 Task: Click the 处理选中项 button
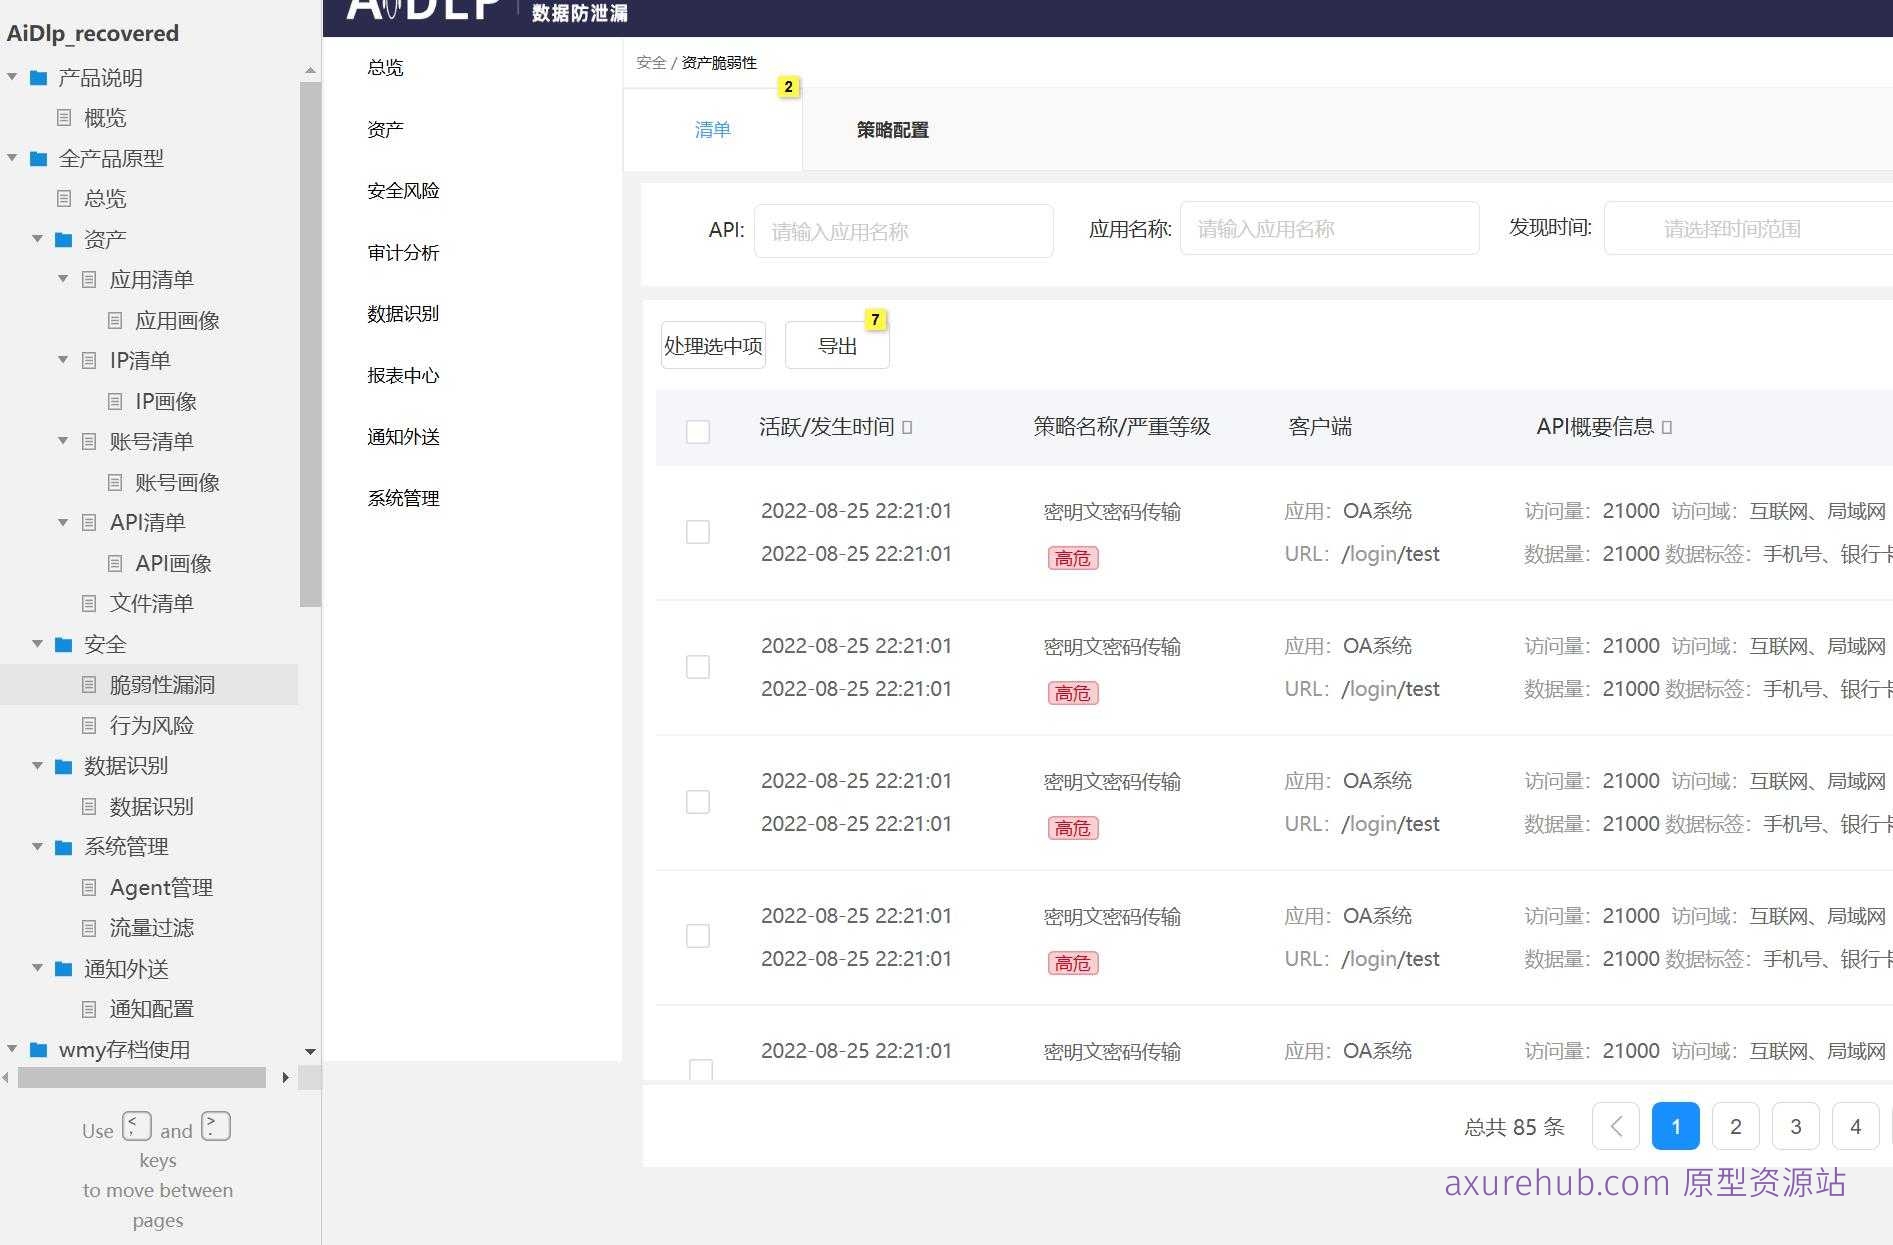point(712,344)
